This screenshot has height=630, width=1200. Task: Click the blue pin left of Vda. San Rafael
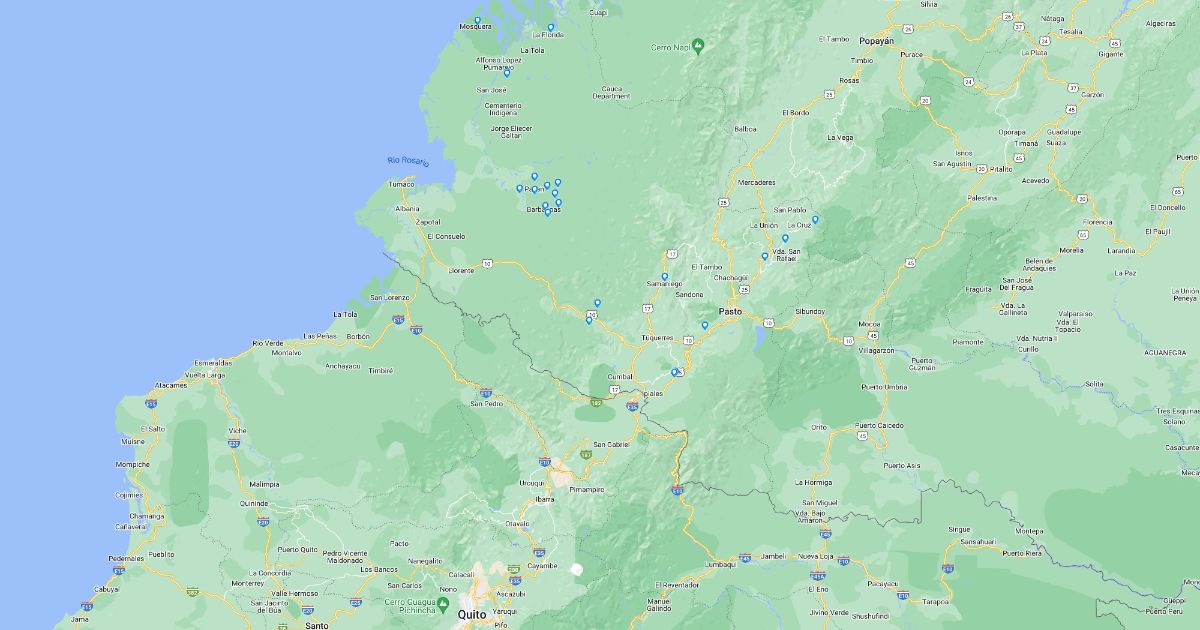pos(765,256)
